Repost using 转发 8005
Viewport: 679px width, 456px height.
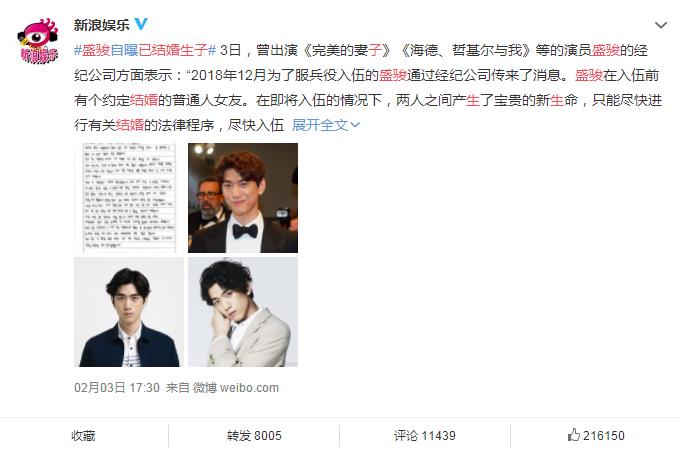point(254,436)
